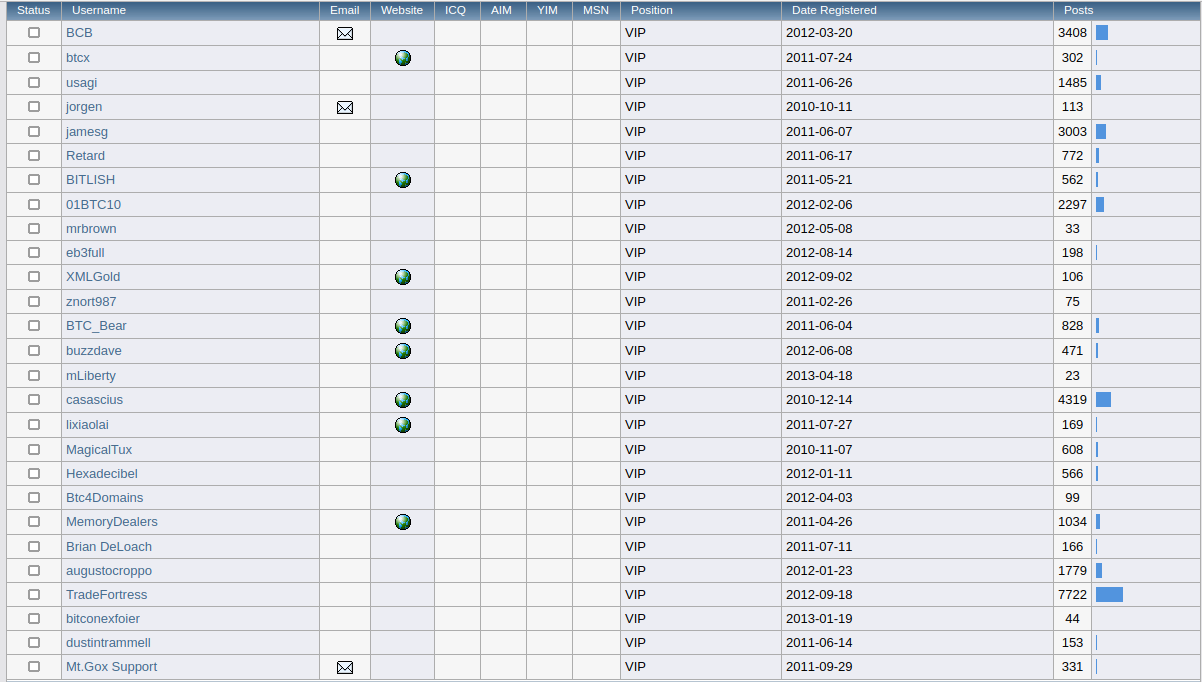Tick the checkbox for BCB

(34, 33)
